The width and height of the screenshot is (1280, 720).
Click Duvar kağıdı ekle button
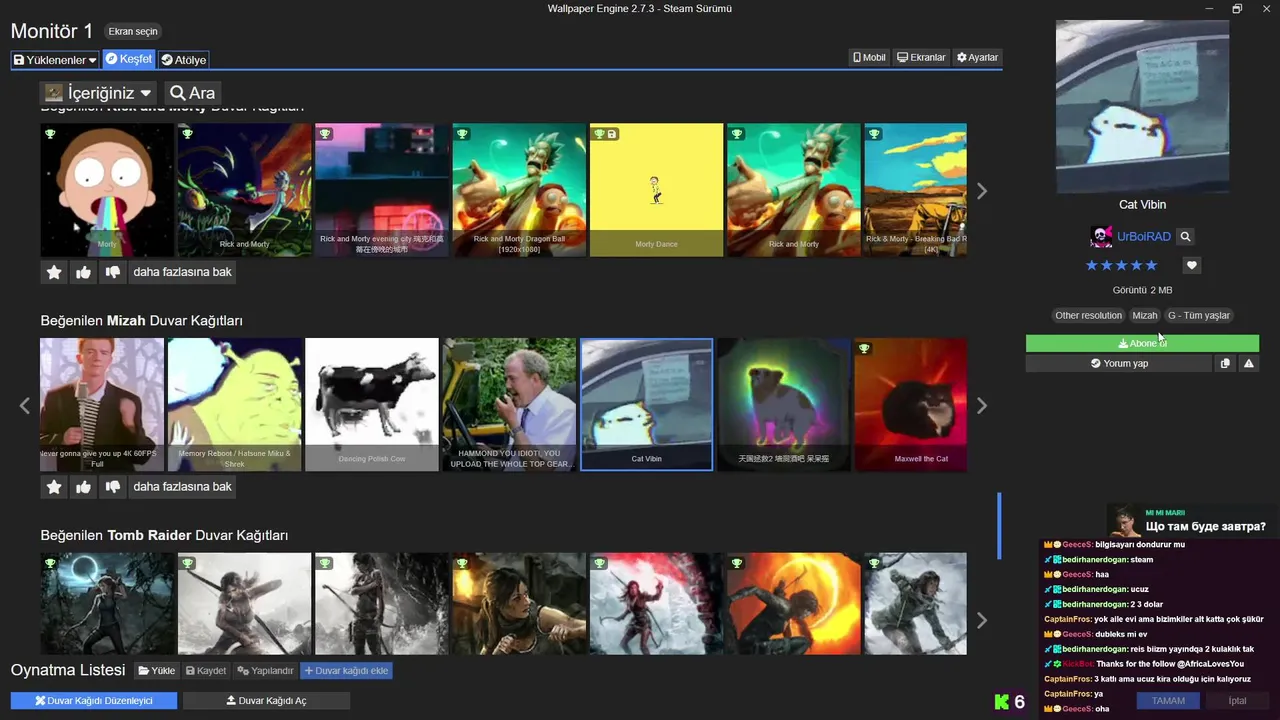pos(346,670)
